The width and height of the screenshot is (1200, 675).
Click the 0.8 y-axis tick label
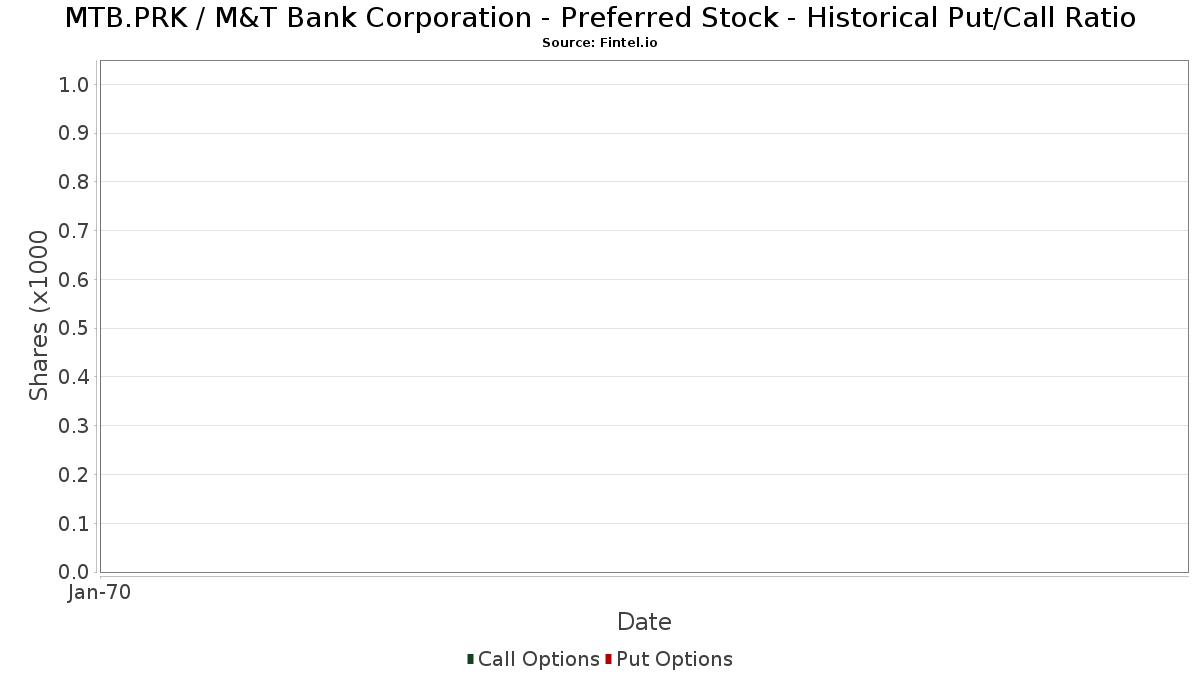[74, 182]
